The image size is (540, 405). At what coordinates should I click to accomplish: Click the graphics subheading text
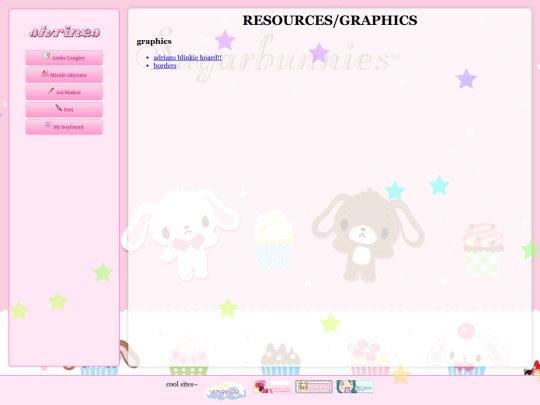(154, 41)
